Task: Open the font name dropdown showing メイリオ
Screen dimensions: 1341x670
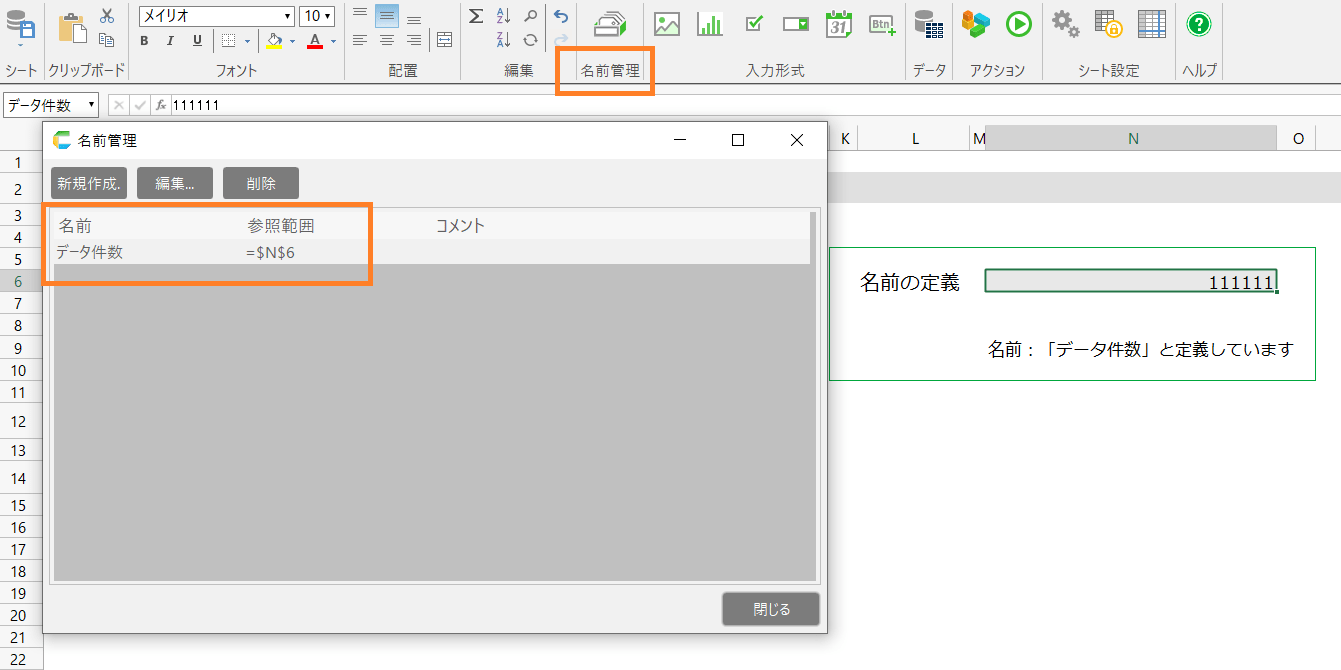Action: (x=288, y=16)
